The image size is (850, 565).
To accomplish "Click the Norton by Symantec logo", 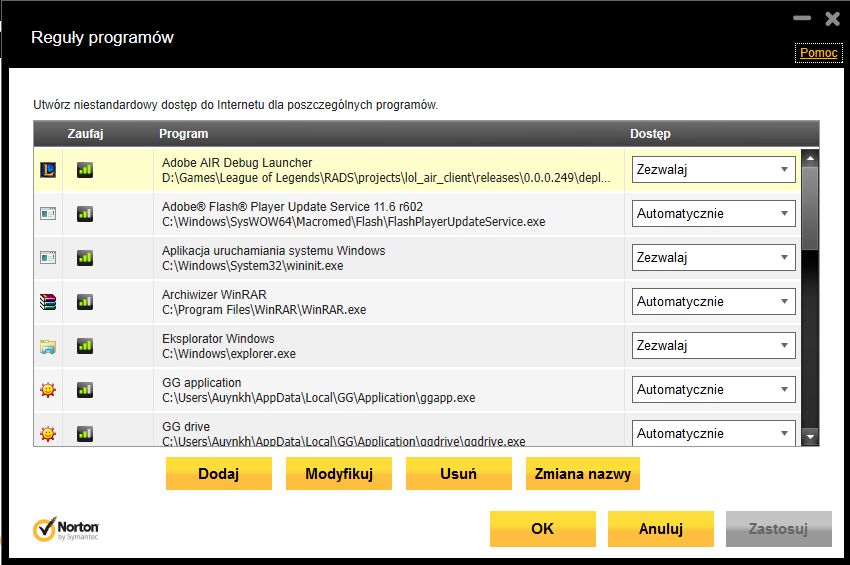I will tap(66, 529).
